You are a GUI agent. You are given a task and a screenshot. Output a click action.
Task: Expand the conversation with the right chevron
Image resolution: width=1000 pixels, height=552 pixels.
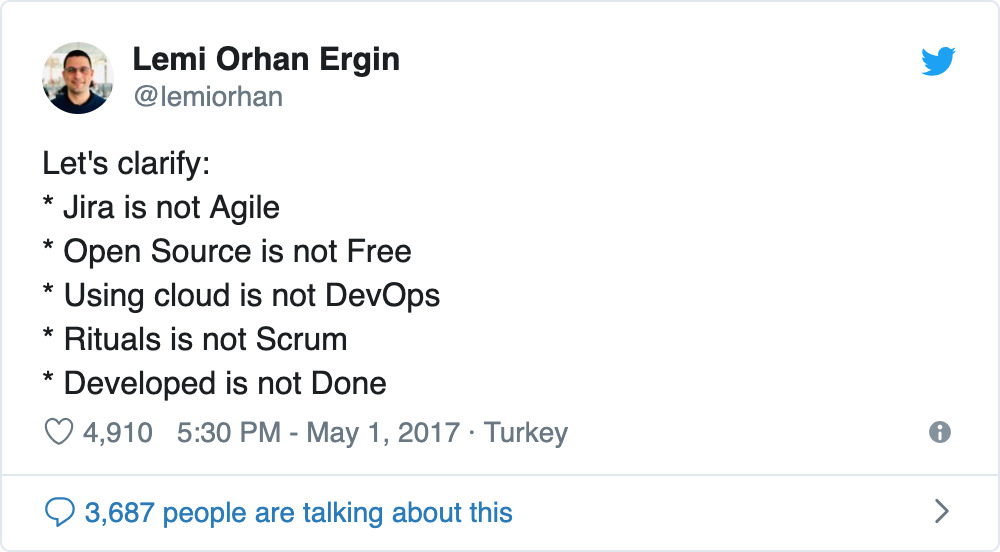coord(942,511)
